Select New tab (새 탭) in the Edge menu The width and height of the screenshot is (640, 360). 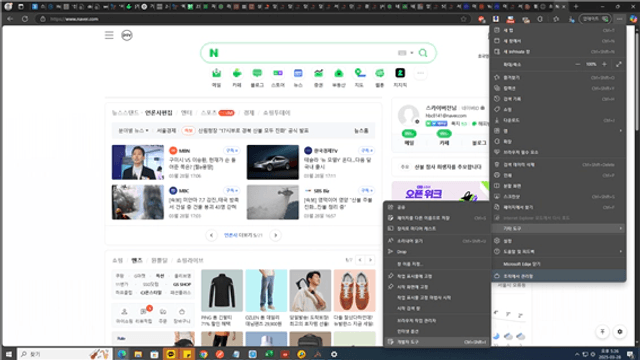pos(558,30)
